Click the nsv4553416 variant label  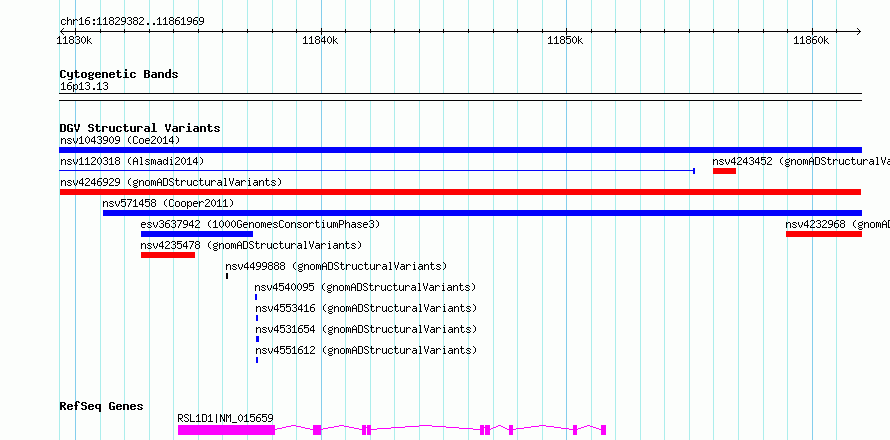[366, 308]
